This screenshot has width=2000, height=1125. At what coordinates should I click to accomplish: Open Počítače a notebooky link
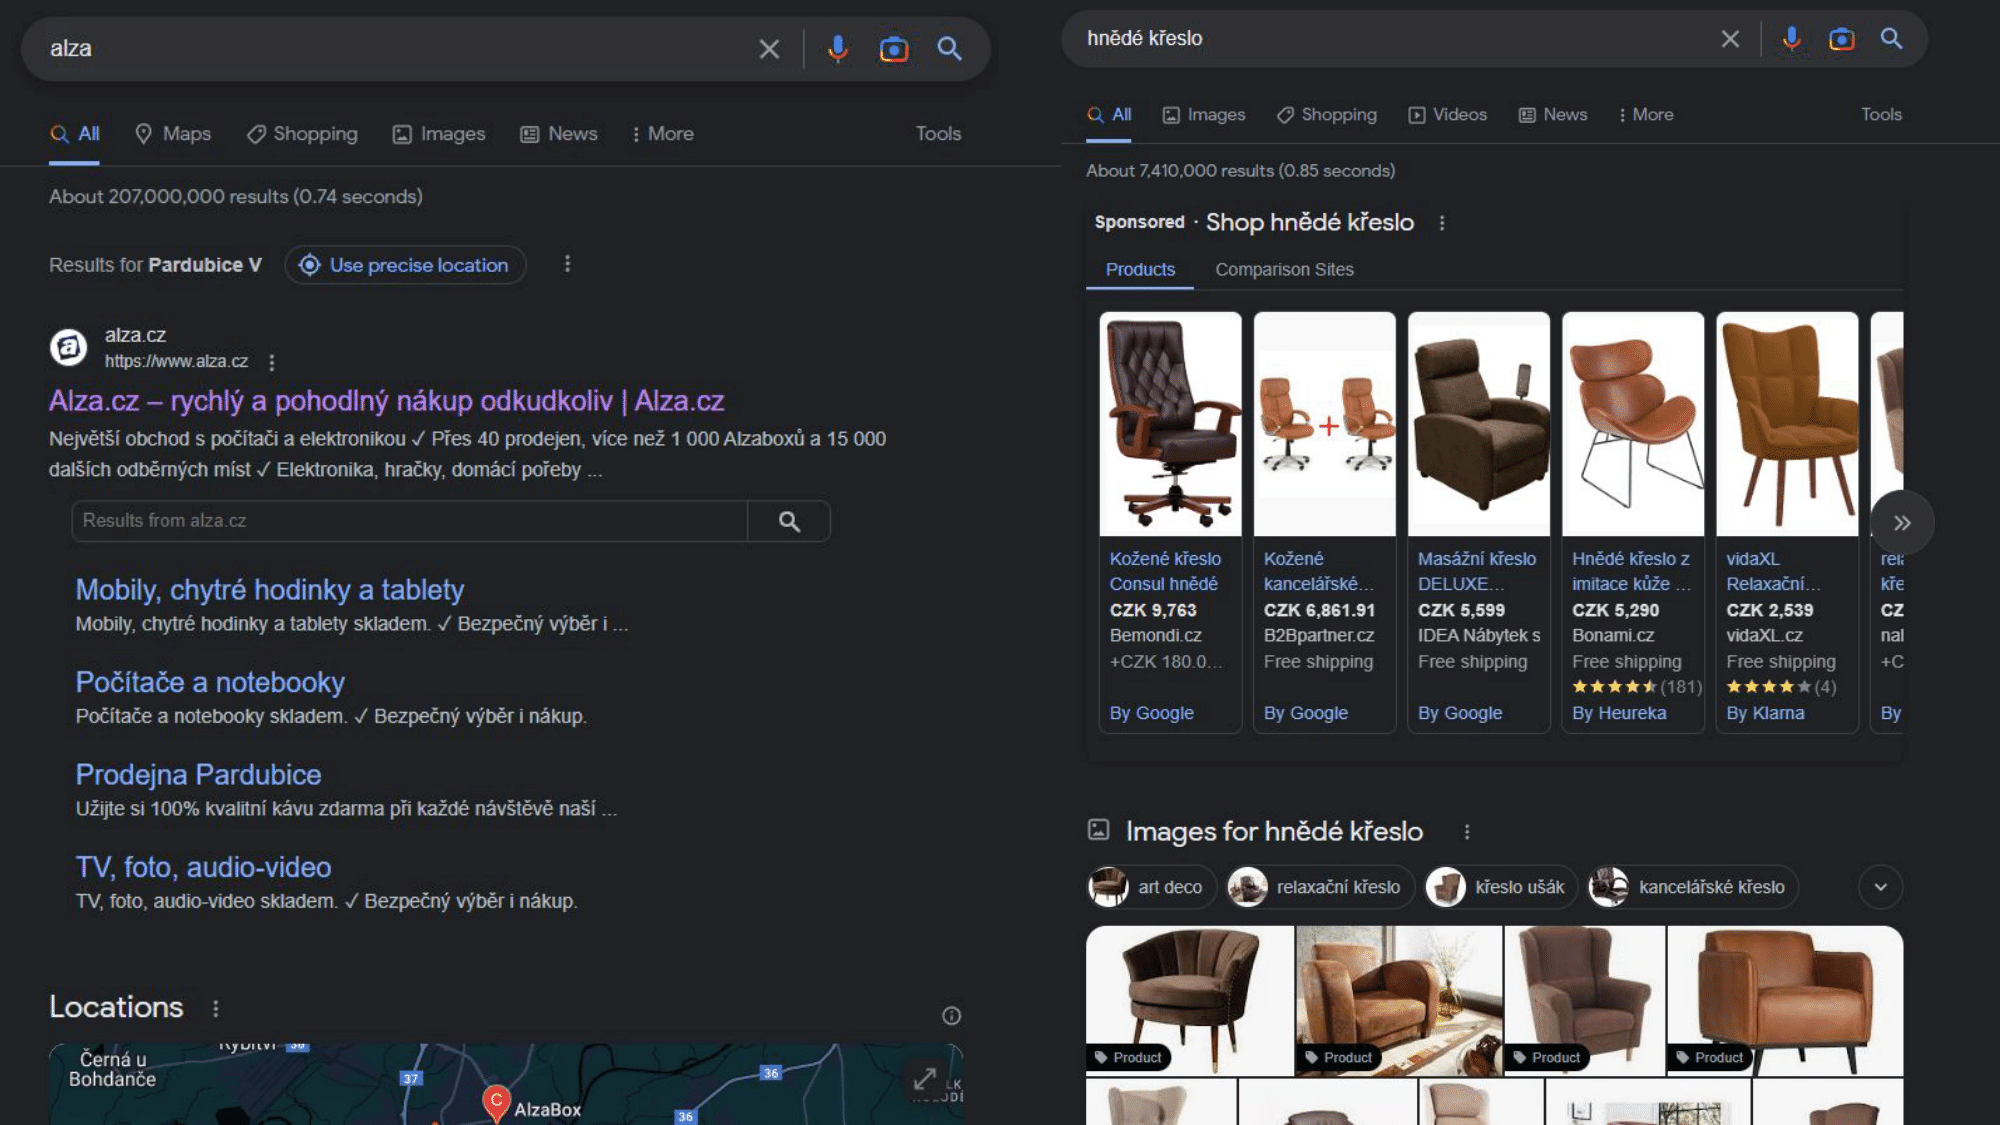click(210, 682)
